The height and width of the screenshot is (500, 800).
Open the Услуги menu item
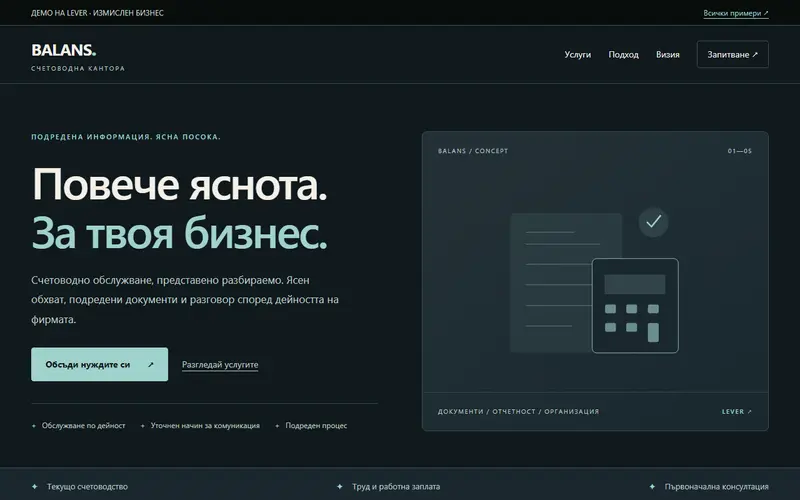[578, 55]
